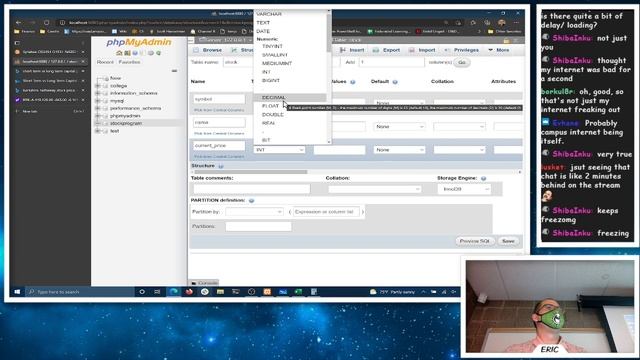Image resolution: width=640 pixels, height=360 pixels.
Task: Click the Windows Start button
Action: tap(17, 292)
